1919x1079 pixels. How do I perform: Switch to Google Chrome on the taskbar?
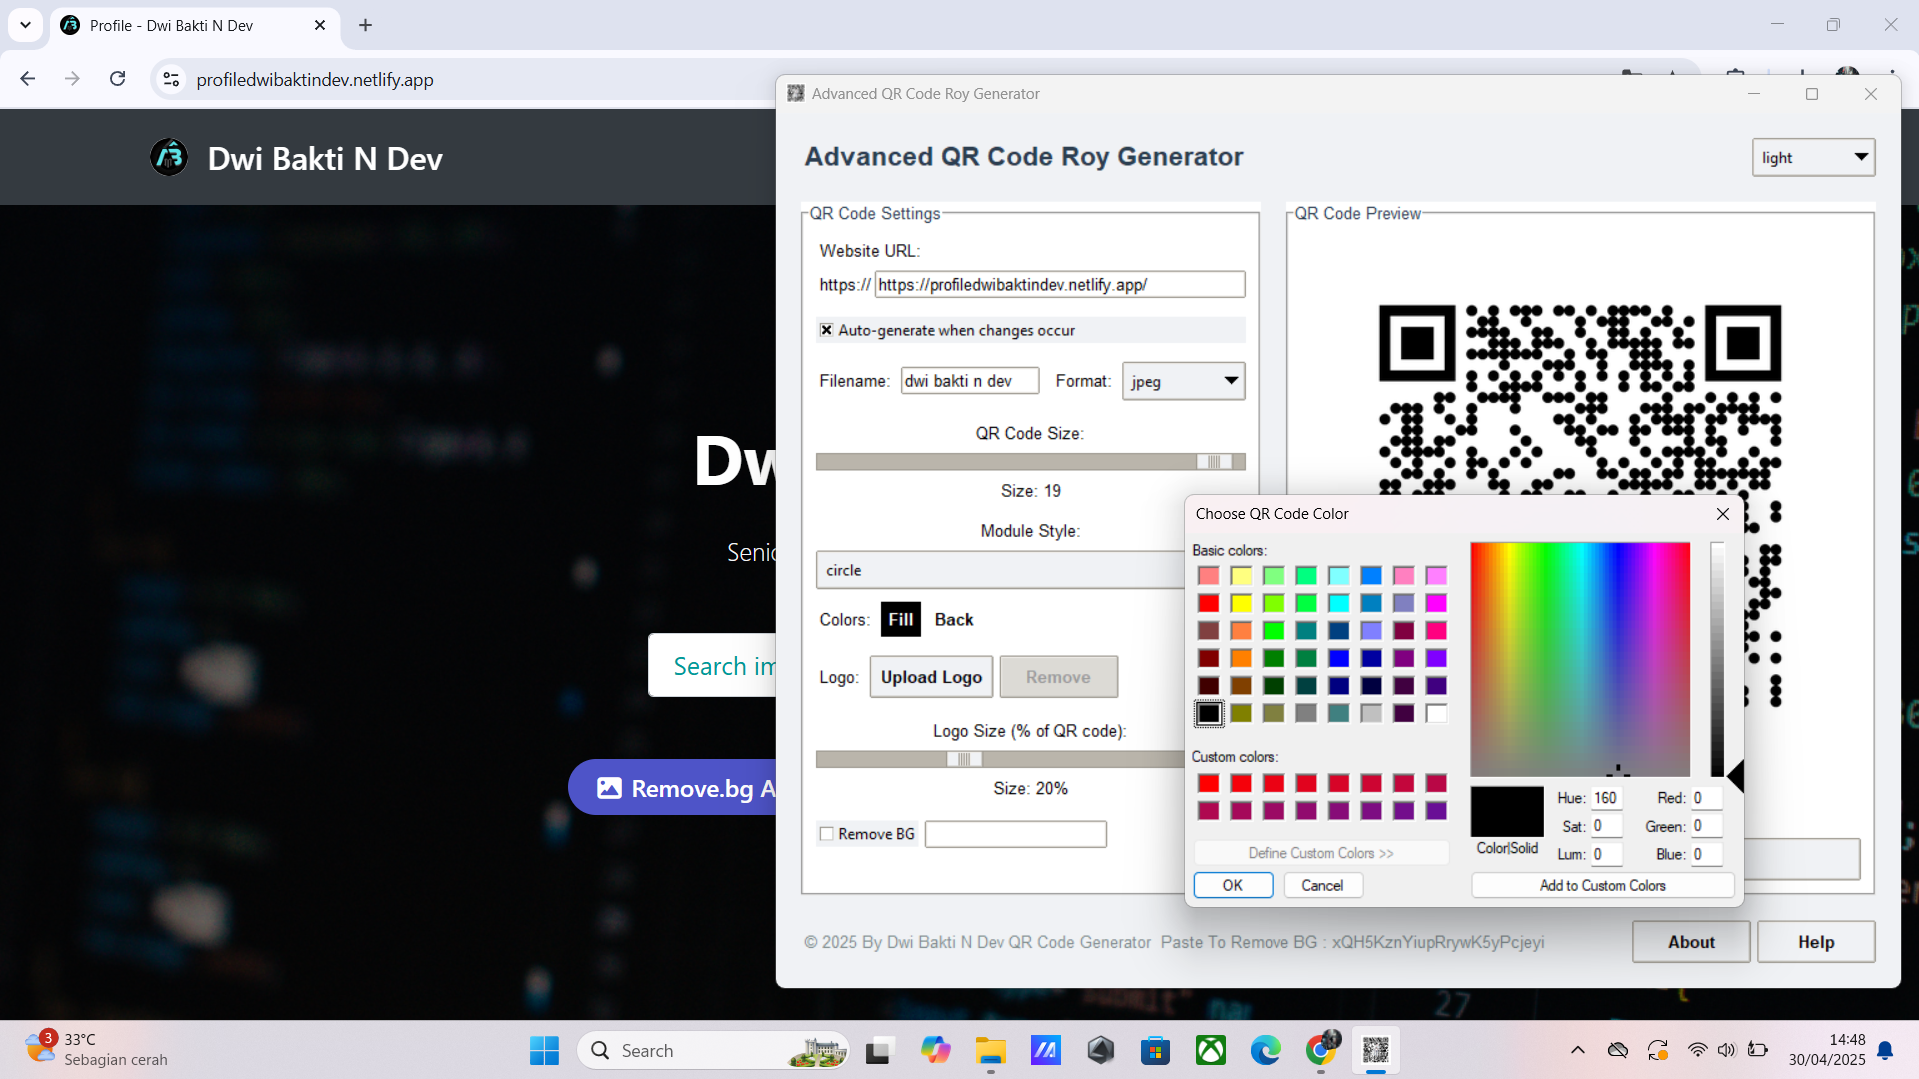(1321, 1050)
